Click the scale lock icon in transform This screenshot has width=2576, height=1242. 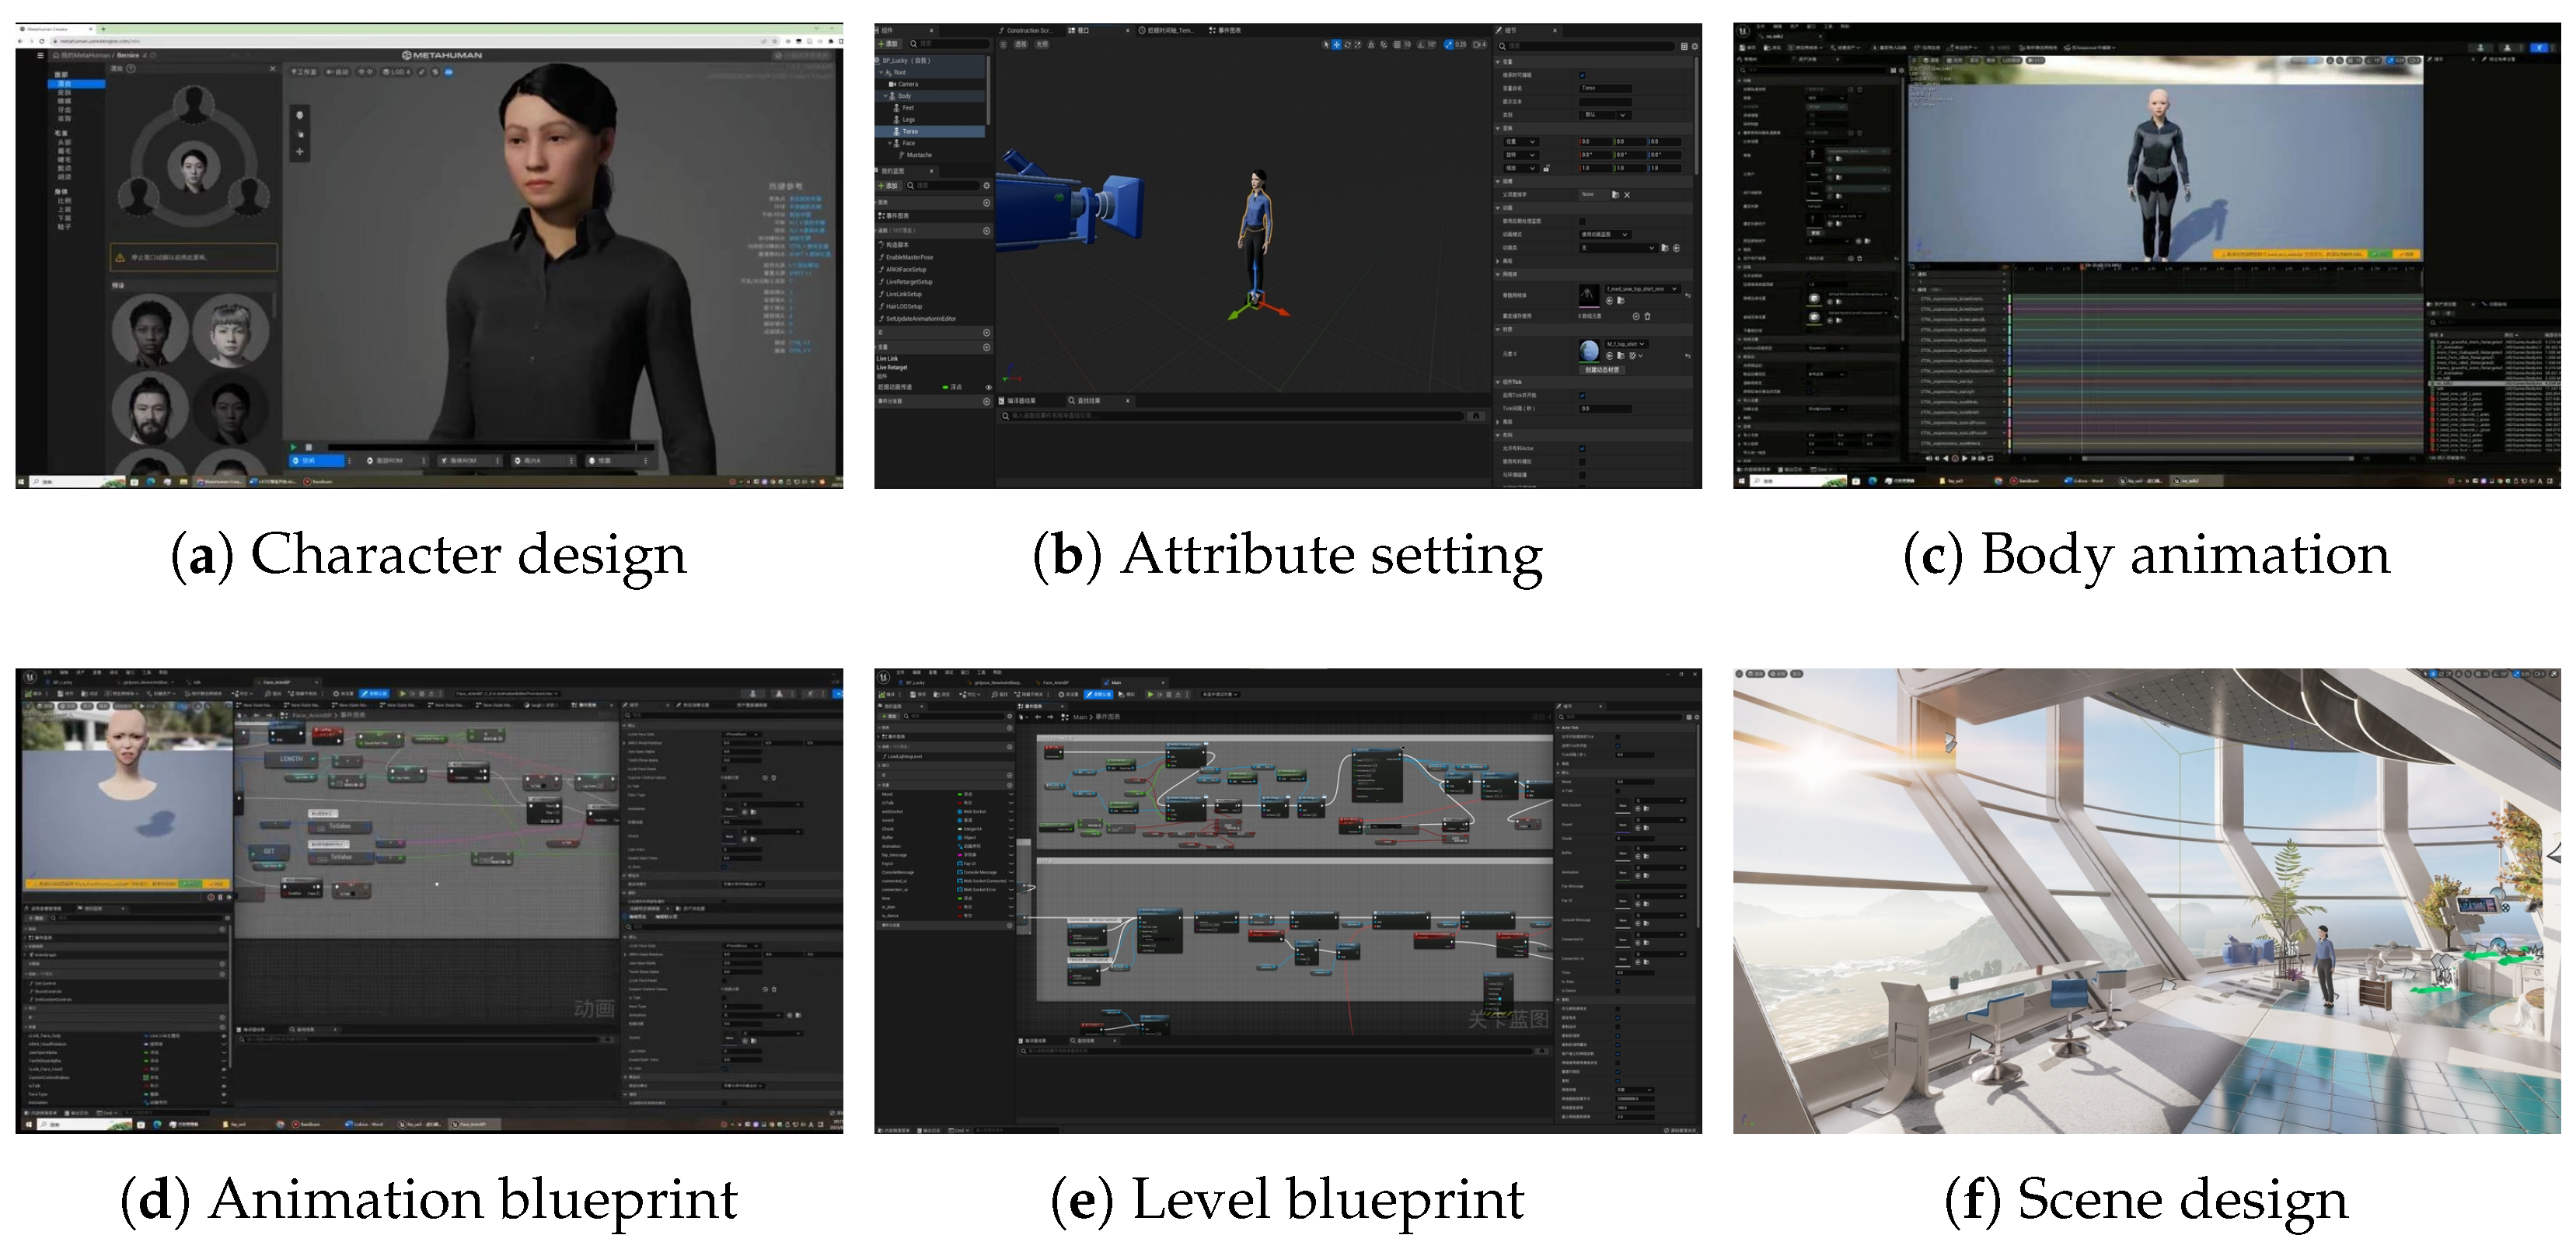point(1546,168)
